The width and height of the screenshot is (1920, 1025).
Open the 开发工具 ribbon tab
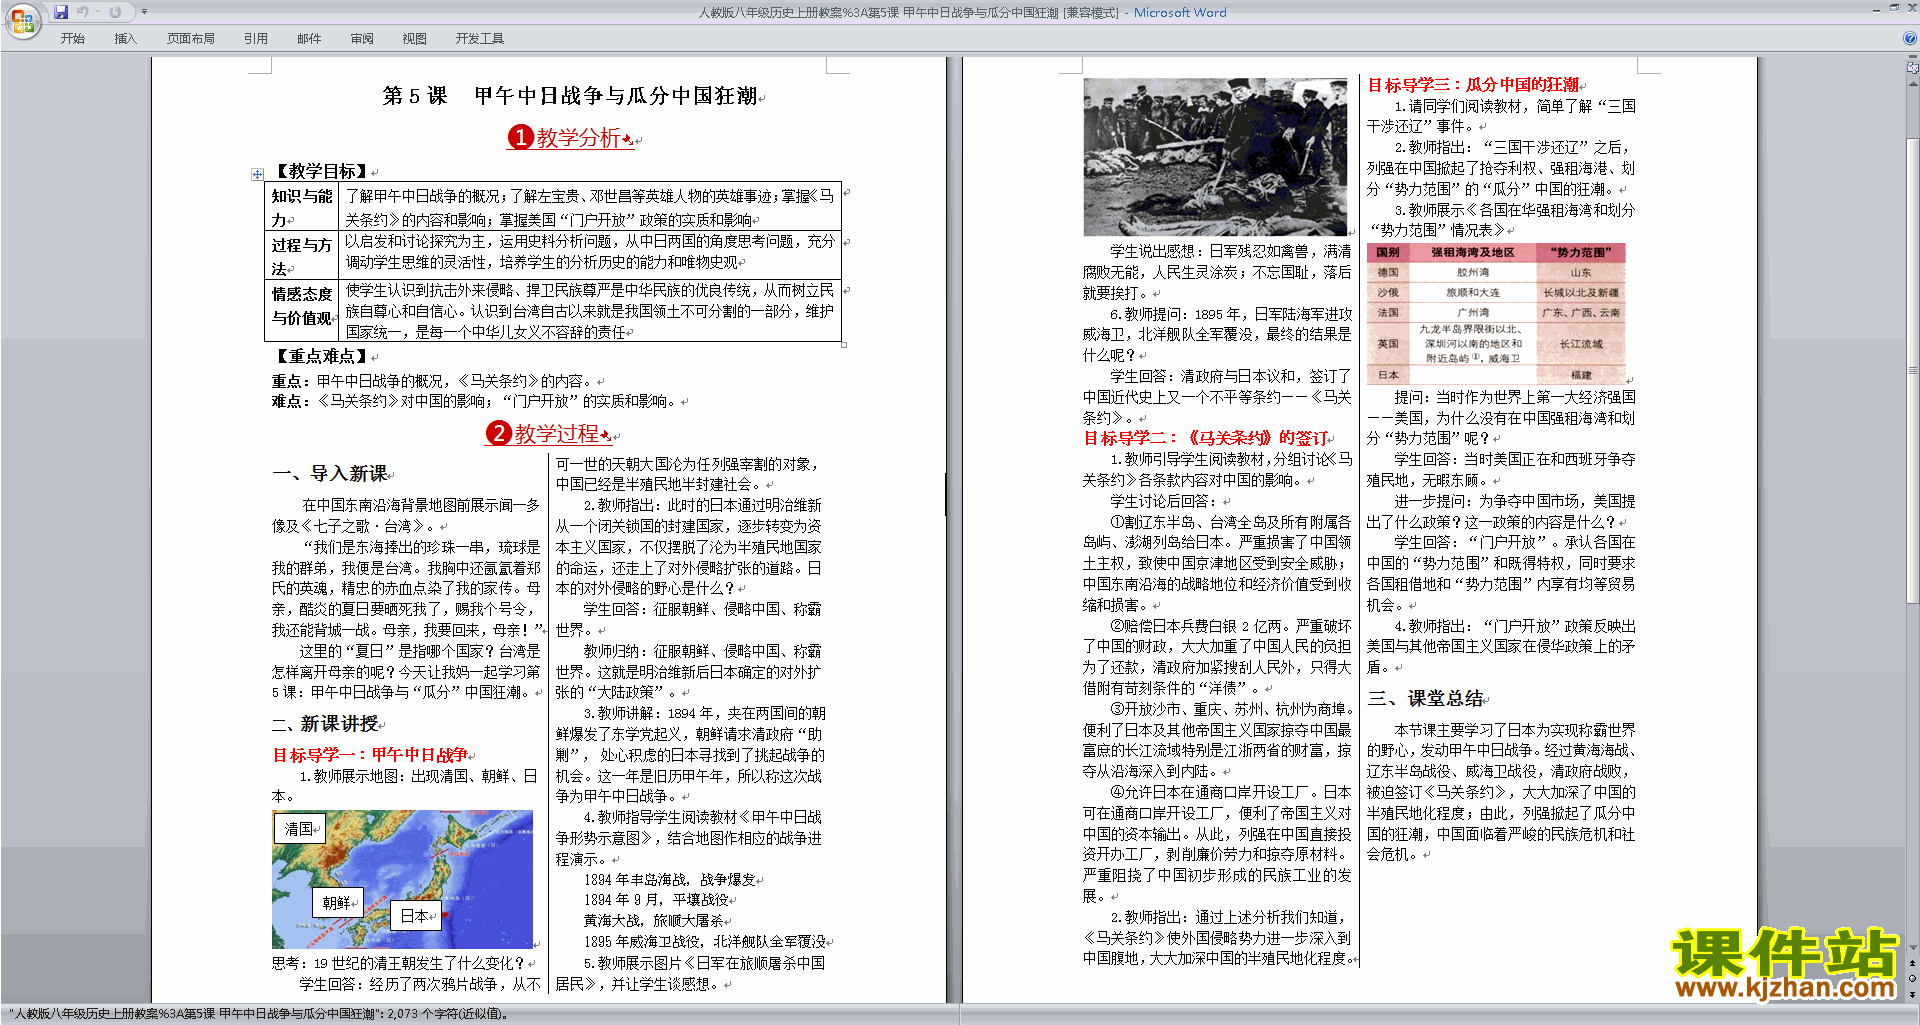click(480, 39)
